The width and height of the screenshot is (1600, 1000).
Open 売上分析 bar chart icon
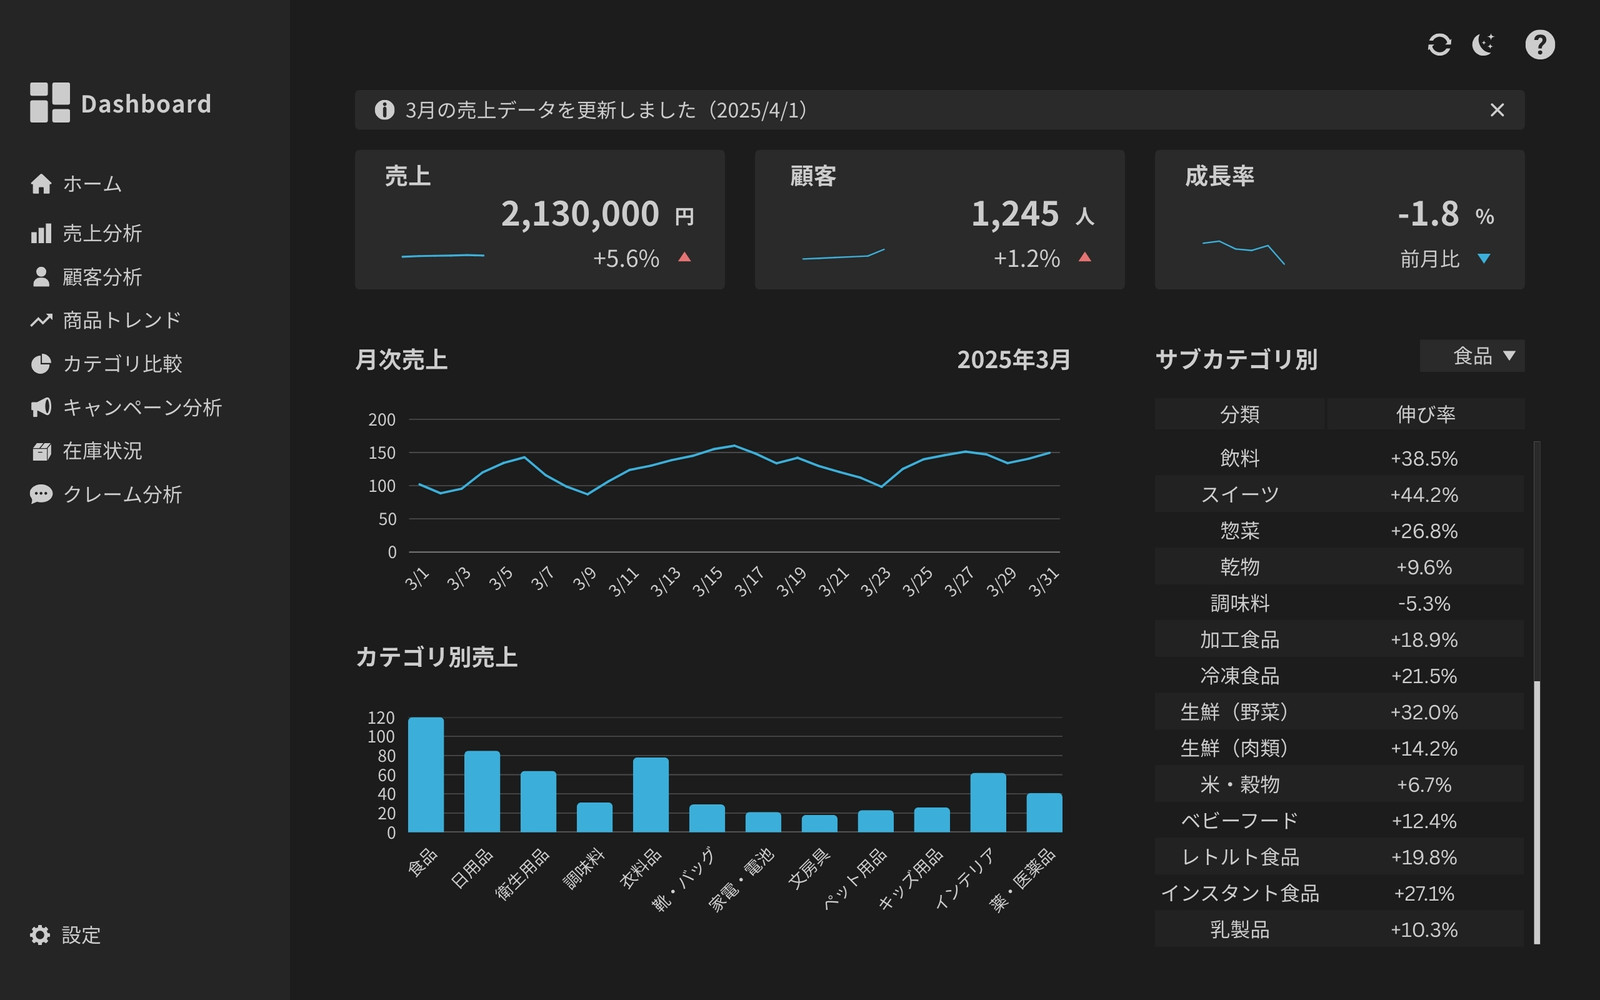point(41,234)
